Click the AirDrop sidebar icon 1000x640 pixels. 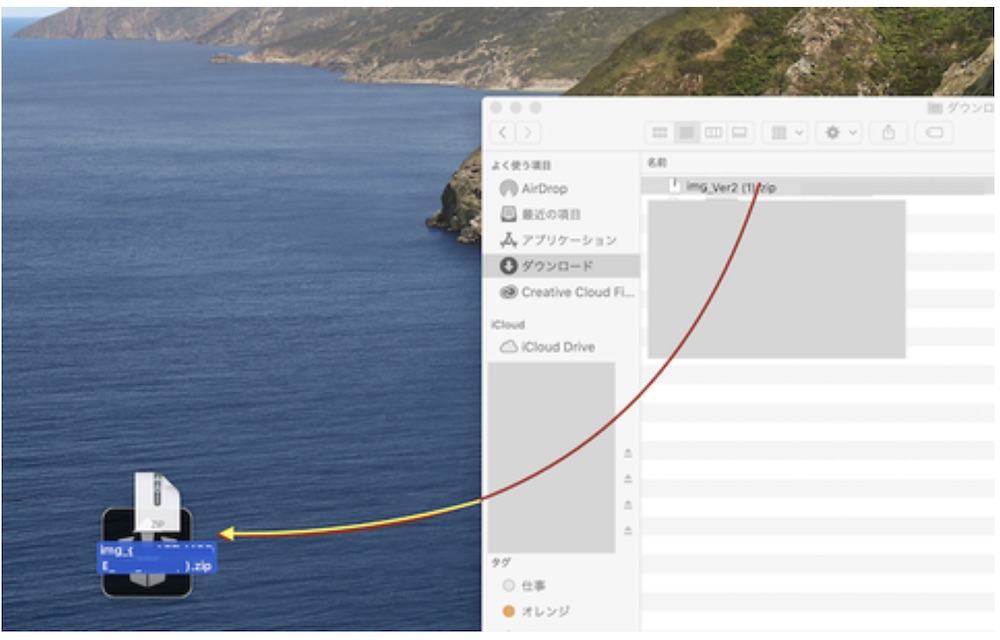click(x=508, y=189)
